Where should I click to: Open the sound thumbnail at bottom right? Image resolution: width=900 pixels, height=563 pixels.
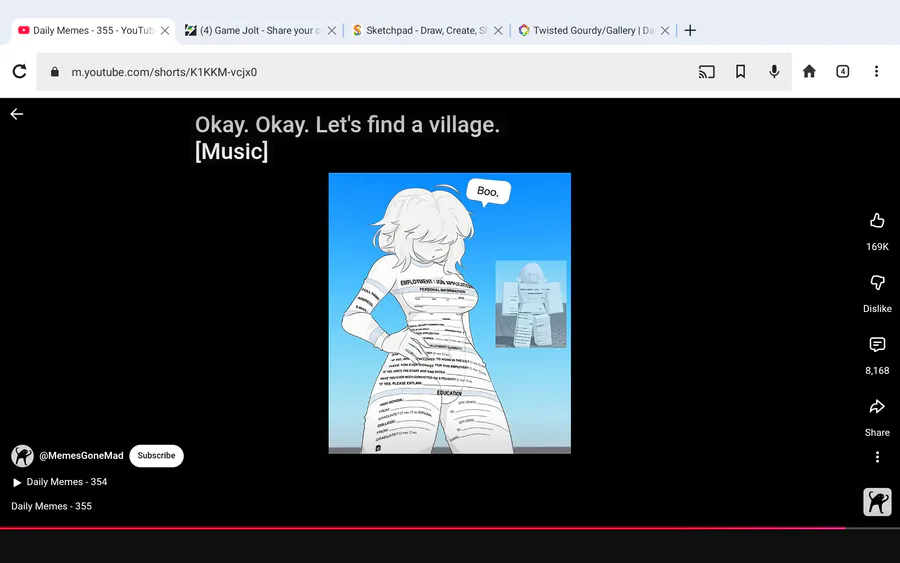[x=877, y=502]
